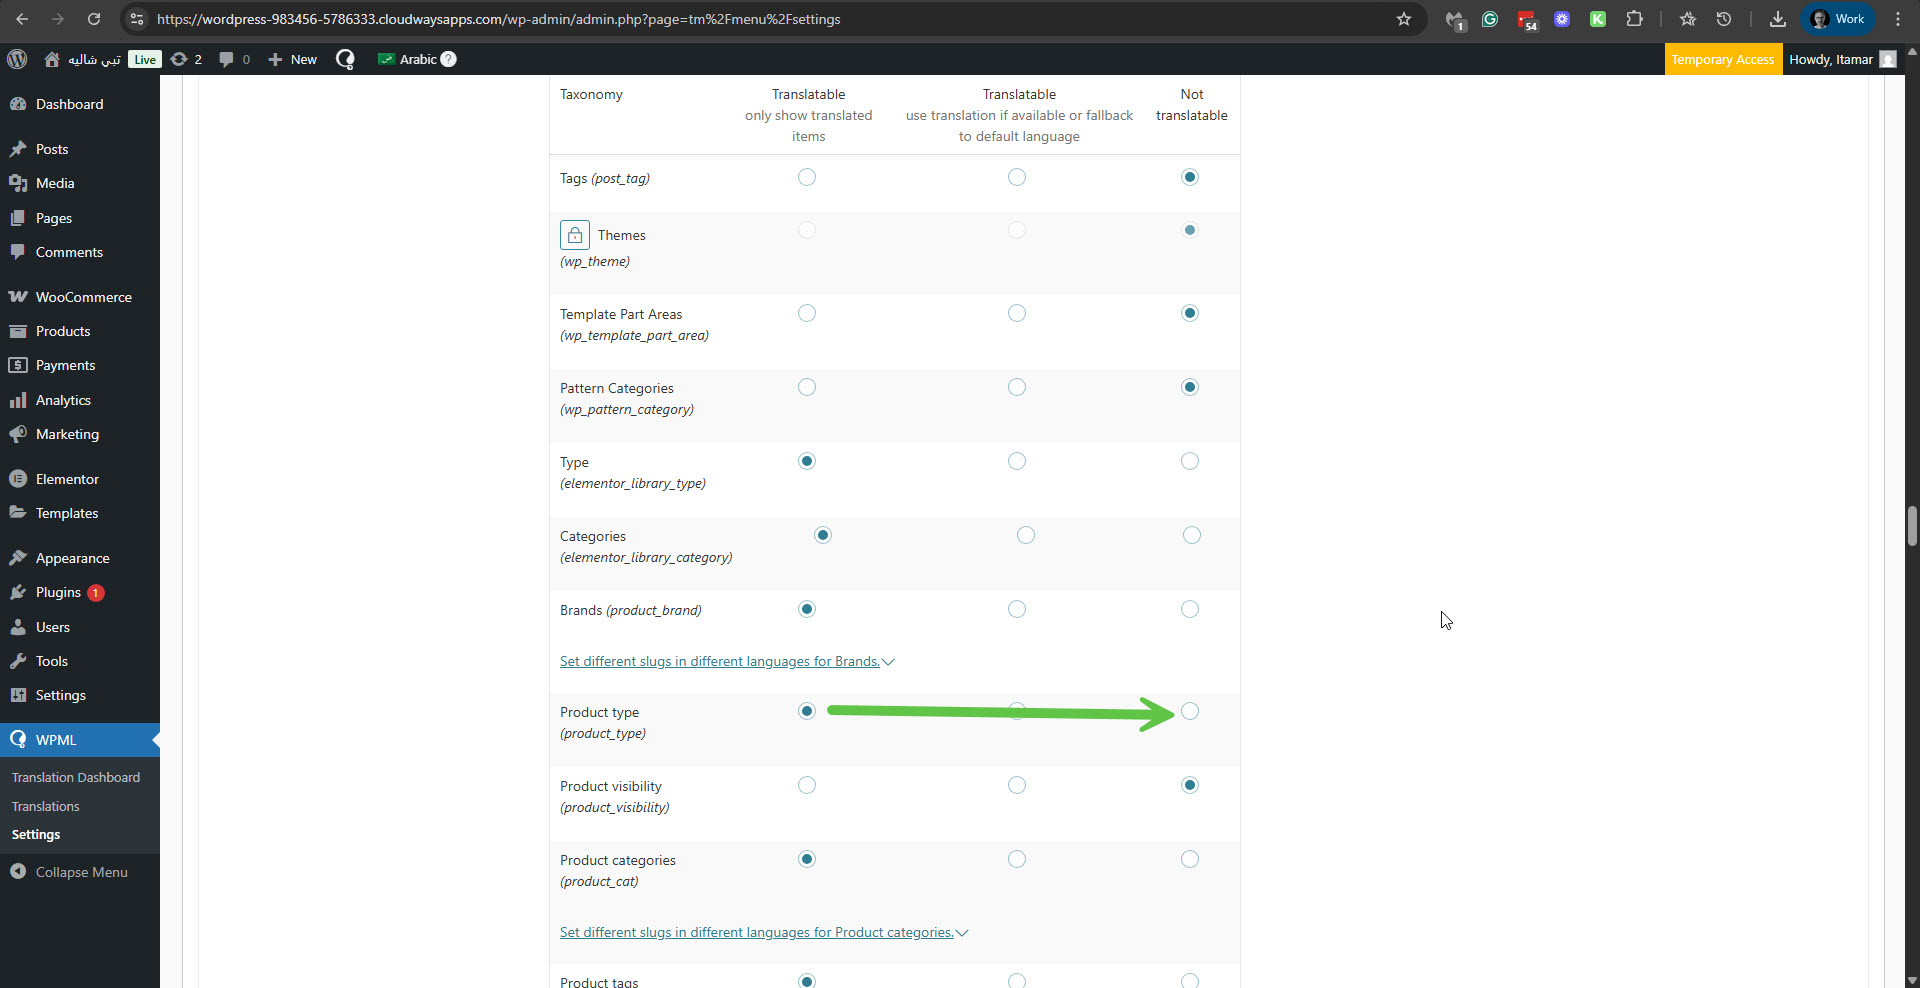
Task: Expand the Brands different slugs section
Action: click(726, 661)
